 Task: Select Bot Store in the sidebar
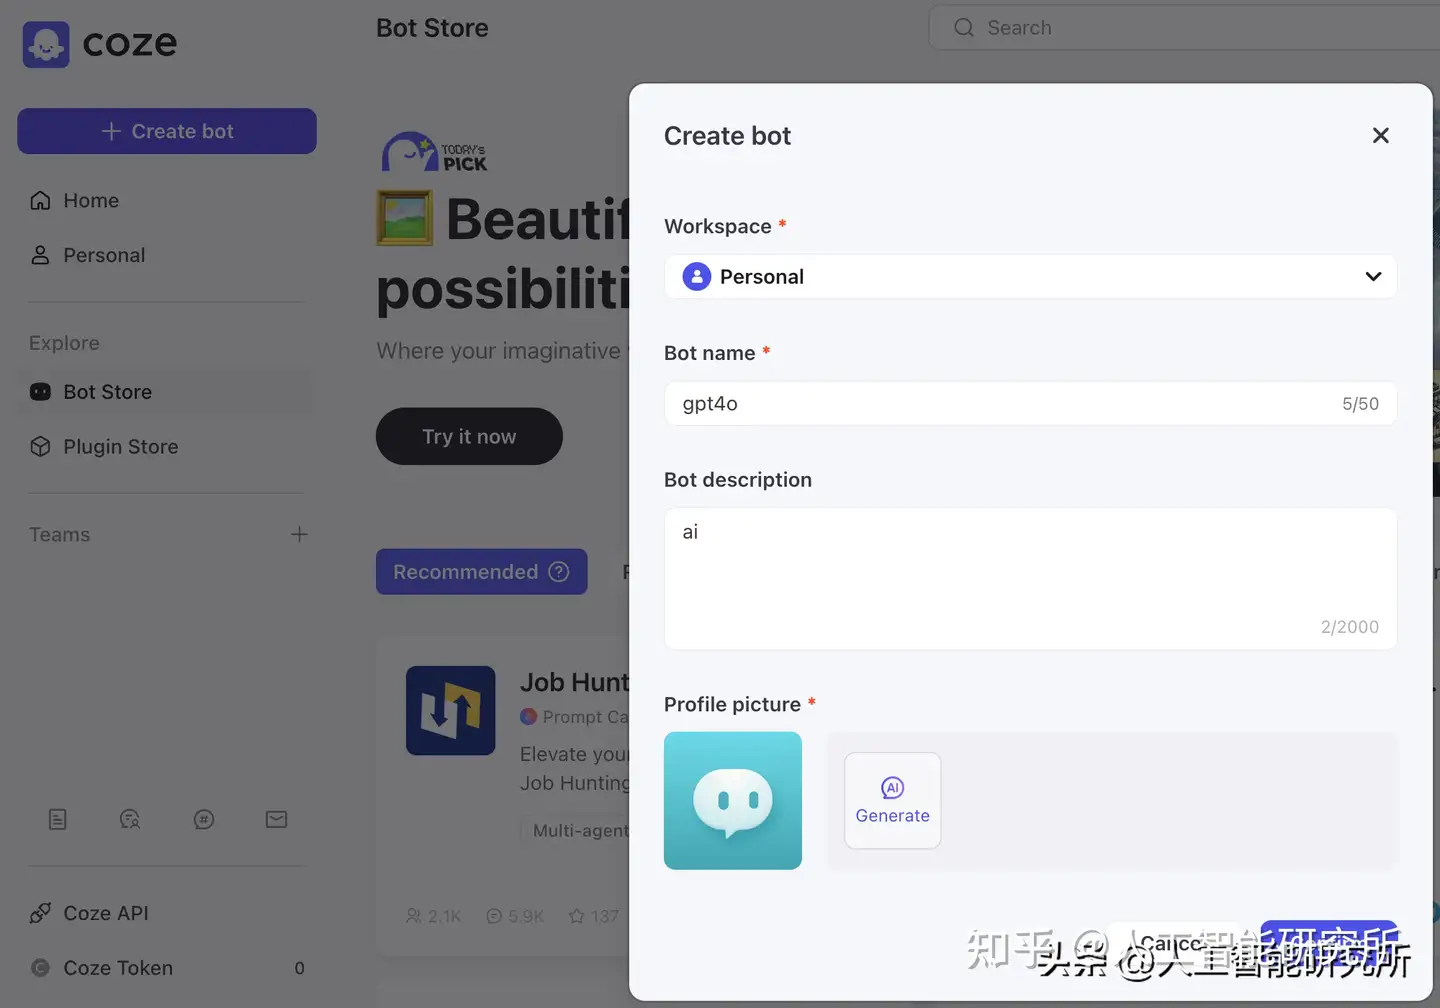(x=165, y=392)
